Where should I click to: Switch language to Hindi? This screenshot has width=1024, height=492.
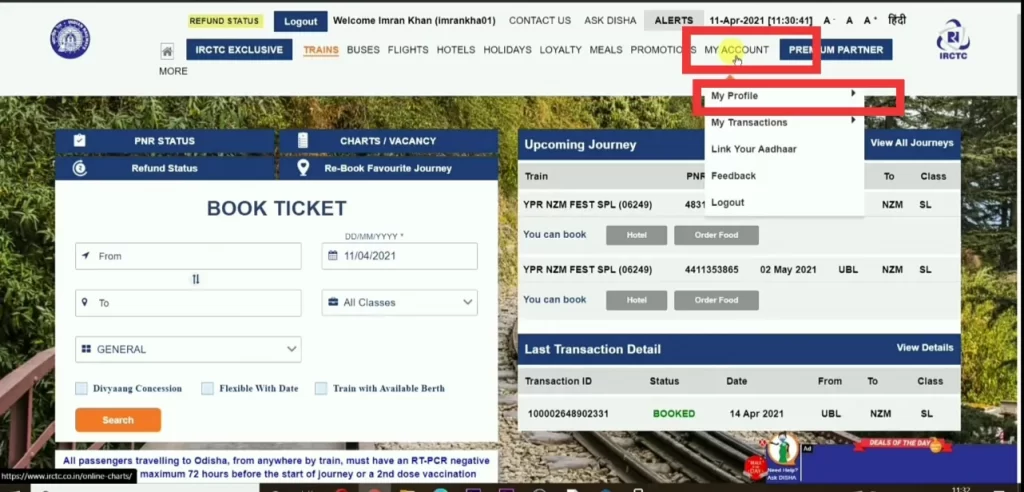pos(897,20)
